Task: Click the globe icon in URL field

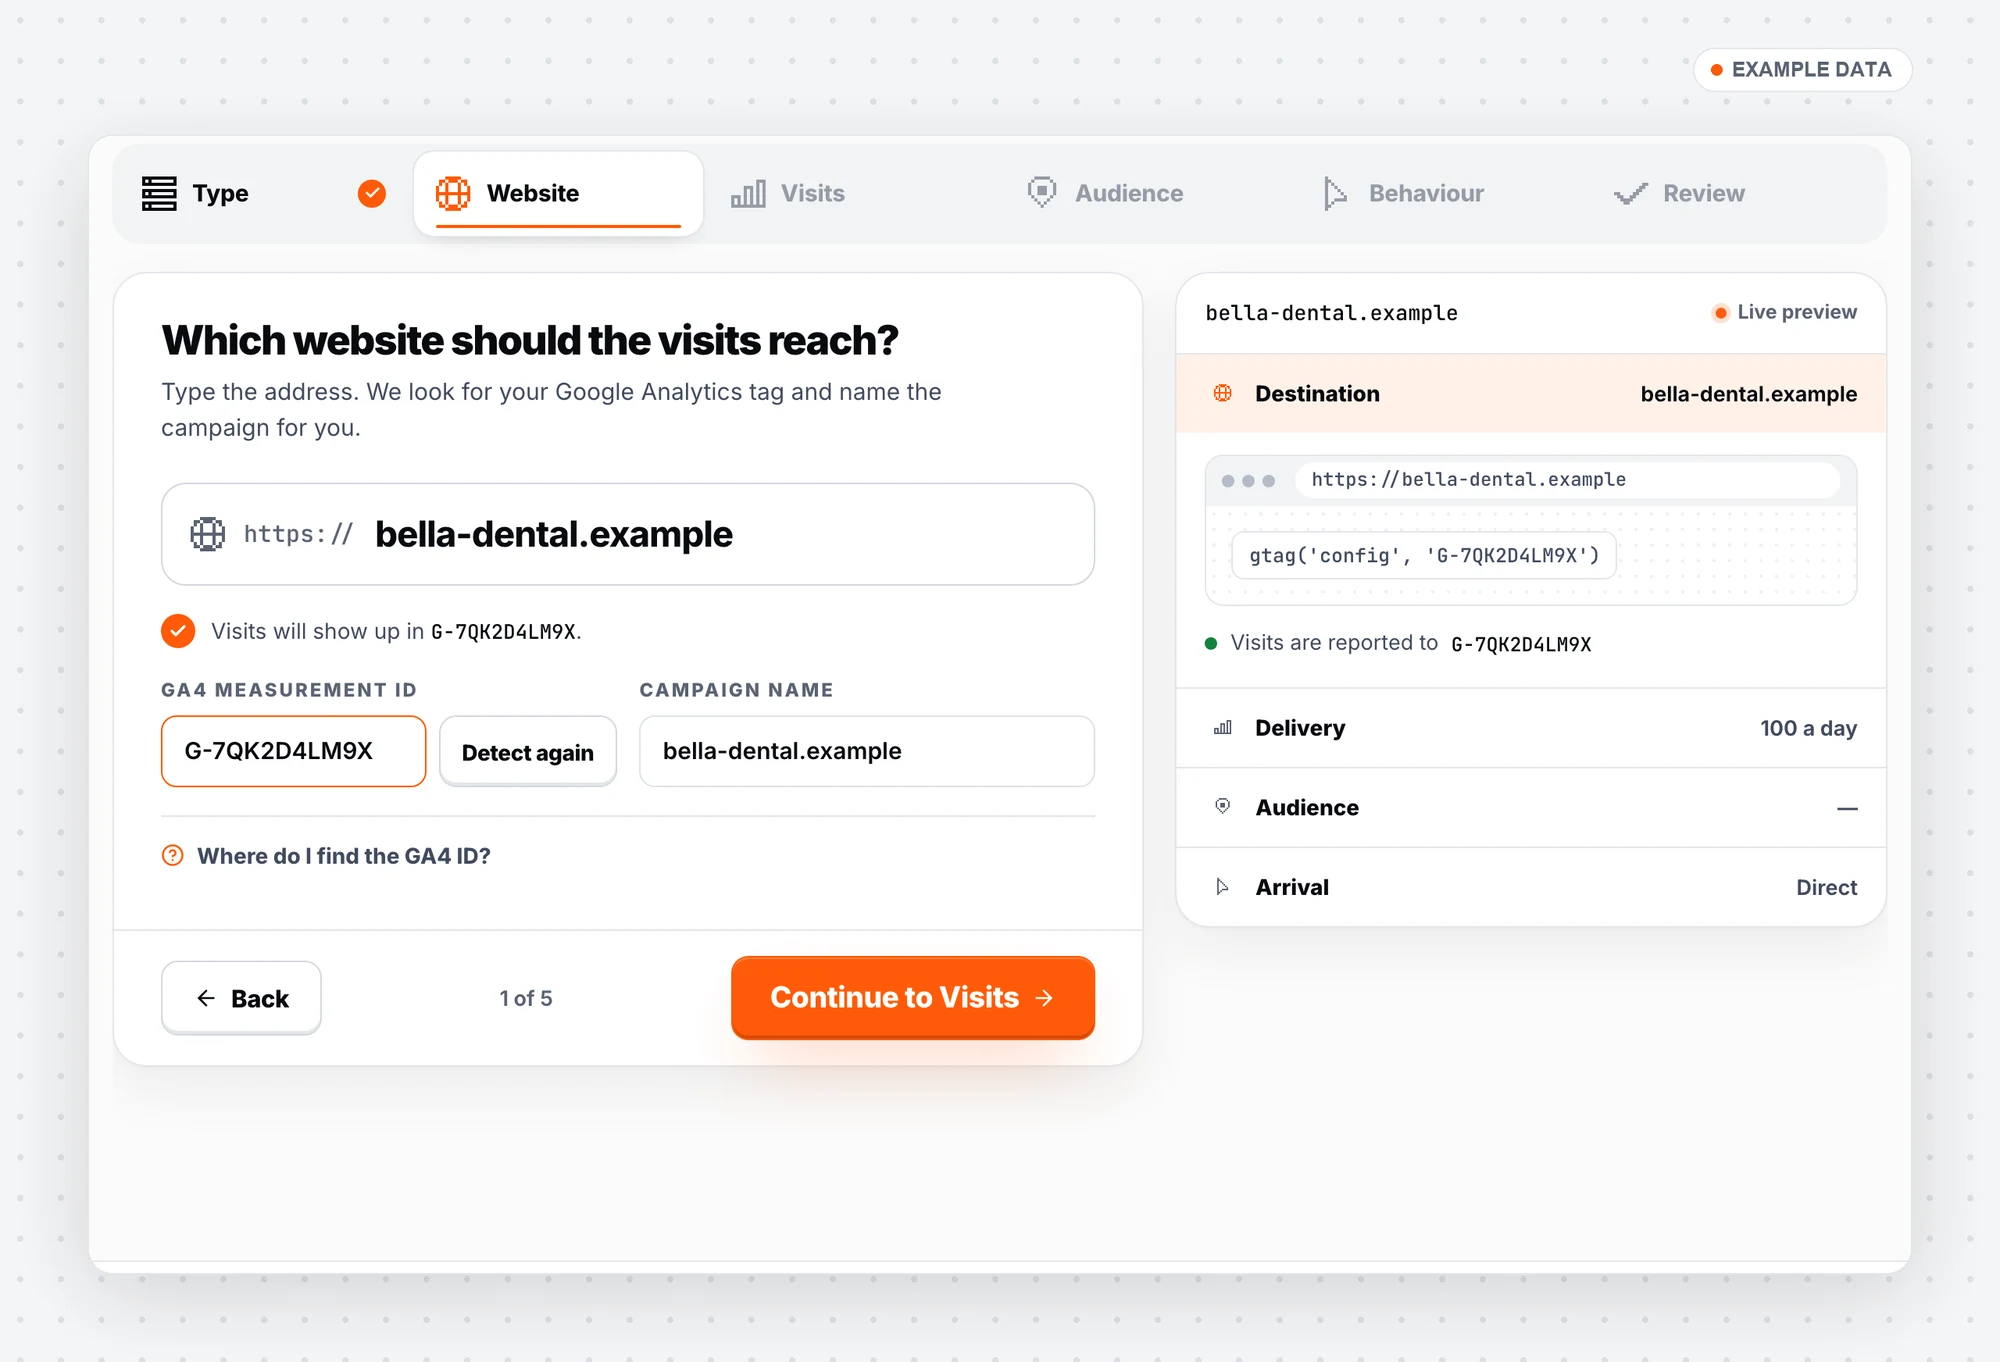Action: pos(208,534)
